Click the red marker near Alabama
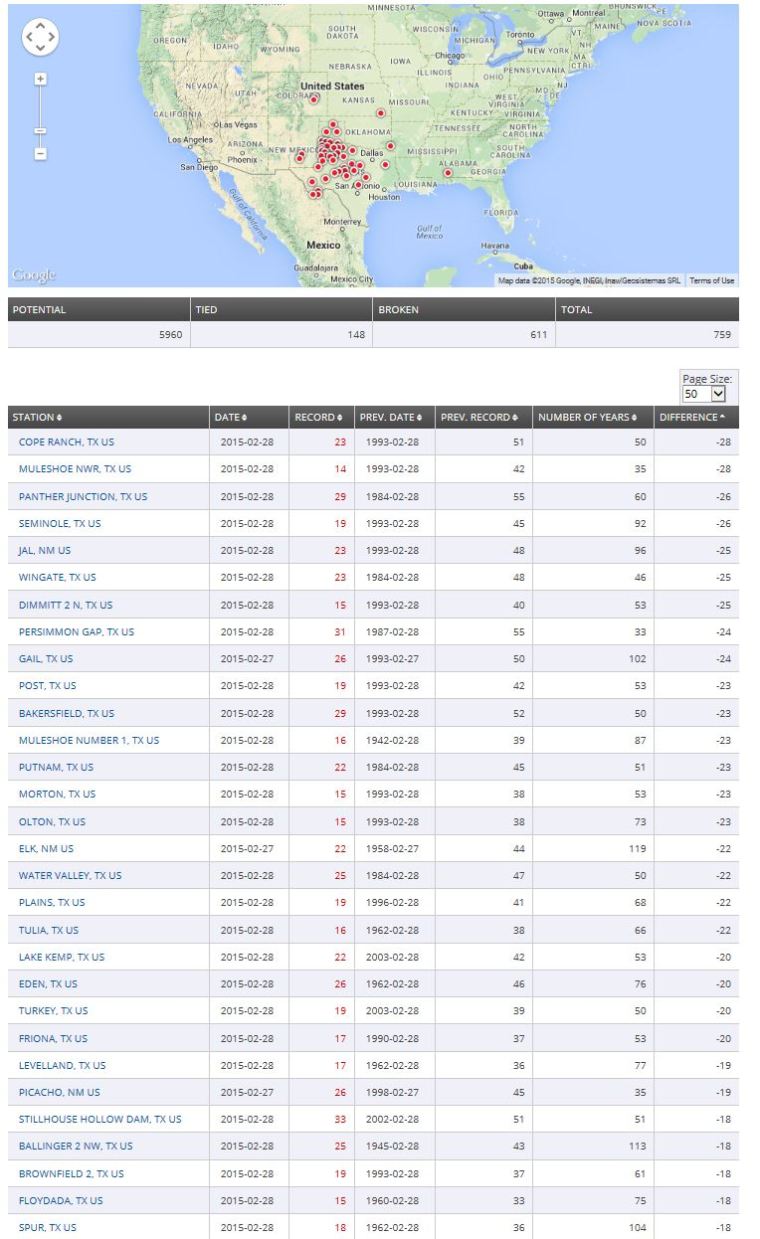 (x=447, y=172)
